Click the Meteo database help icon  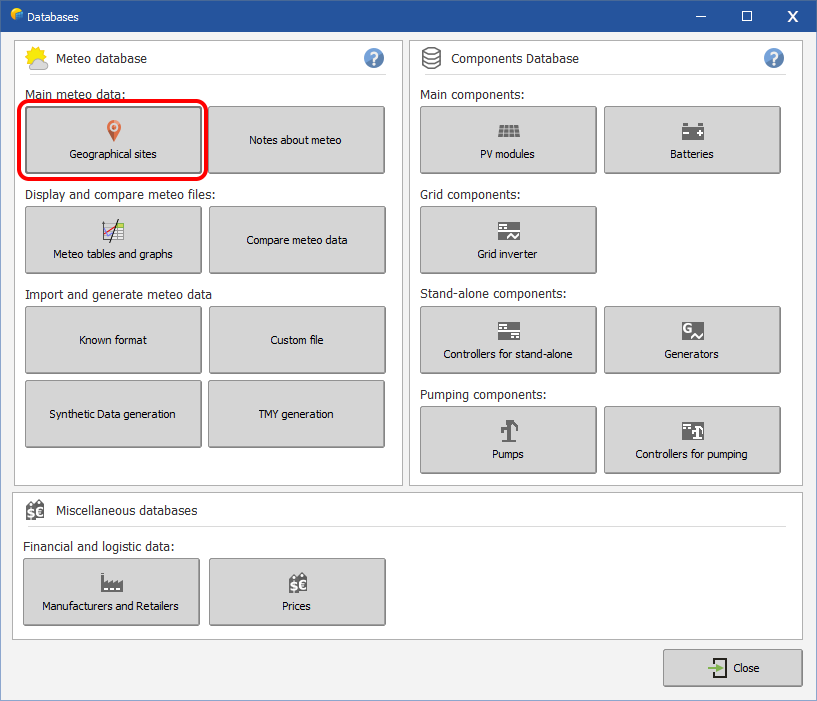click(374, 58)
